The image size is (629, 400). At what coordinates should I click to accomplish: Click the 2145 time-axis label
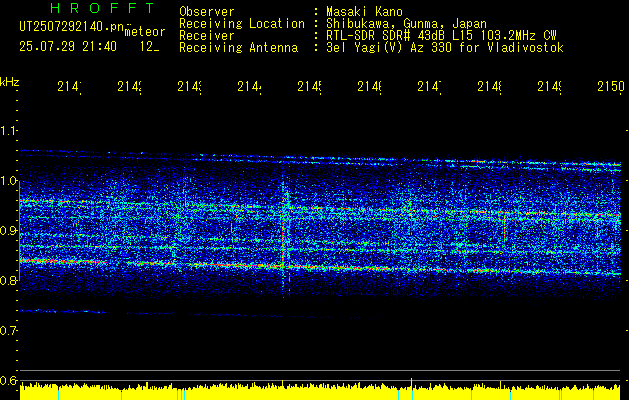[309, 87]
